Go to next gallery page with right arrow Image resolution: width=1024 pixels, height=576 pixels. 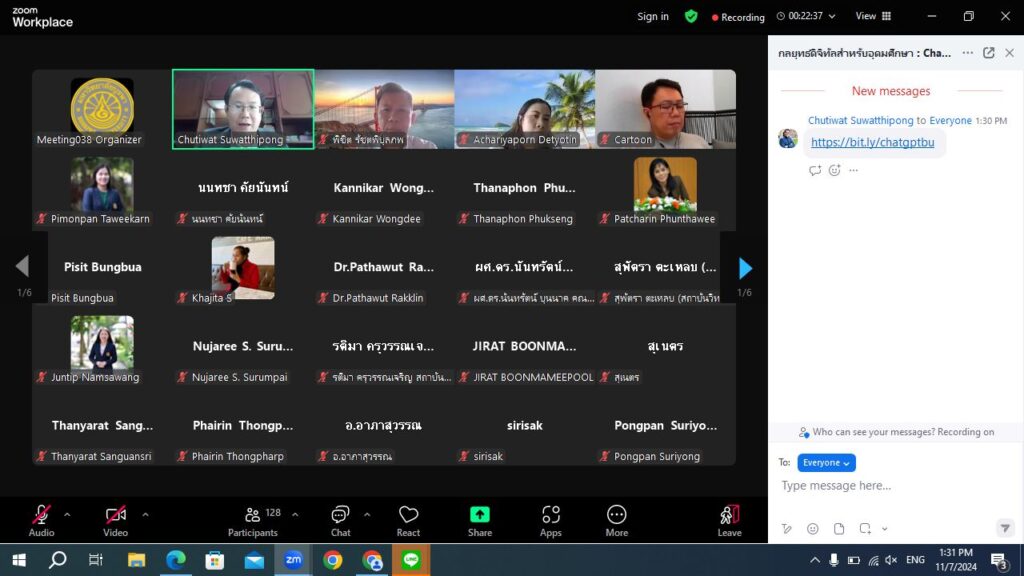click(x=745, y=267)
